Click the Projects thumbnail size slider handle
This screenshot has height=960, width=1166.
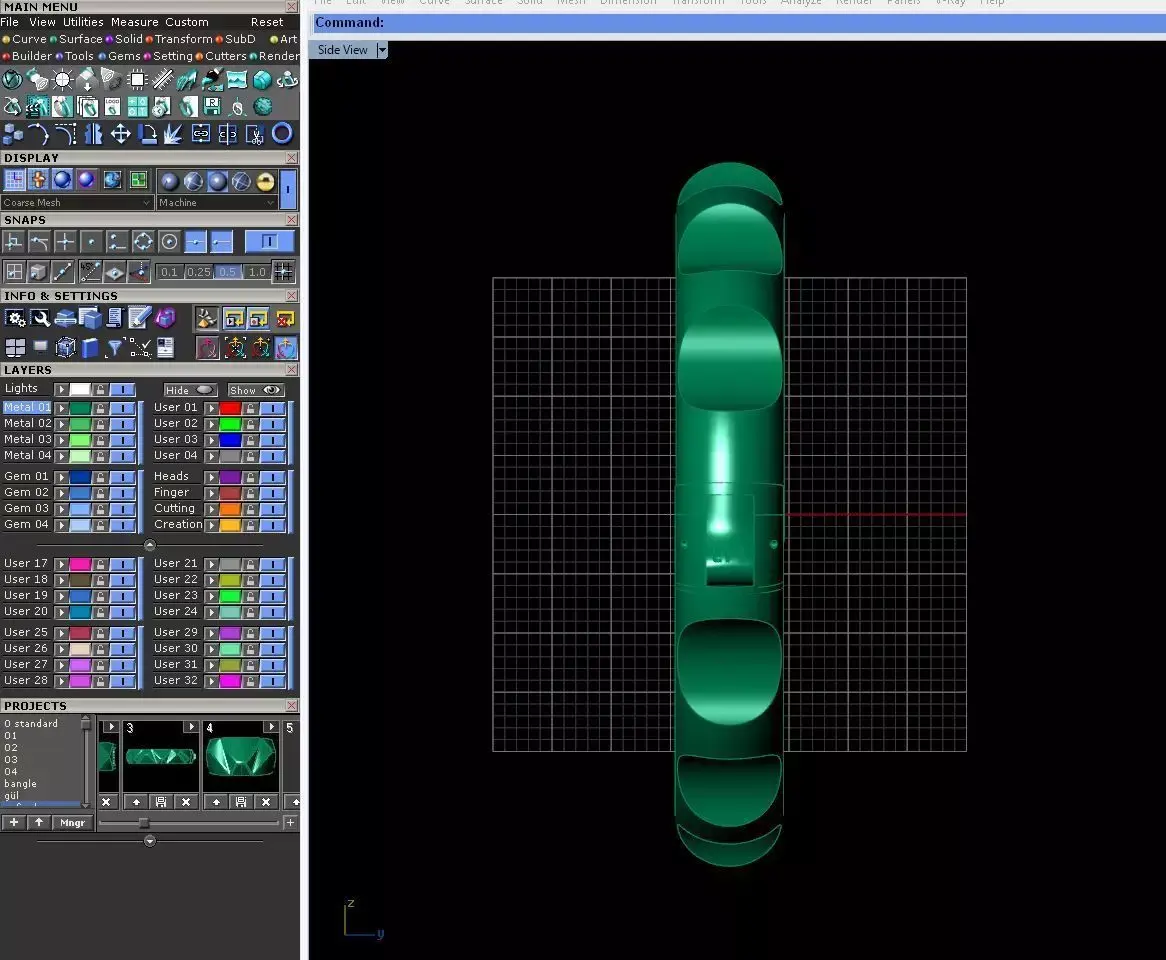pyautogui.click(x=144, y=822)
